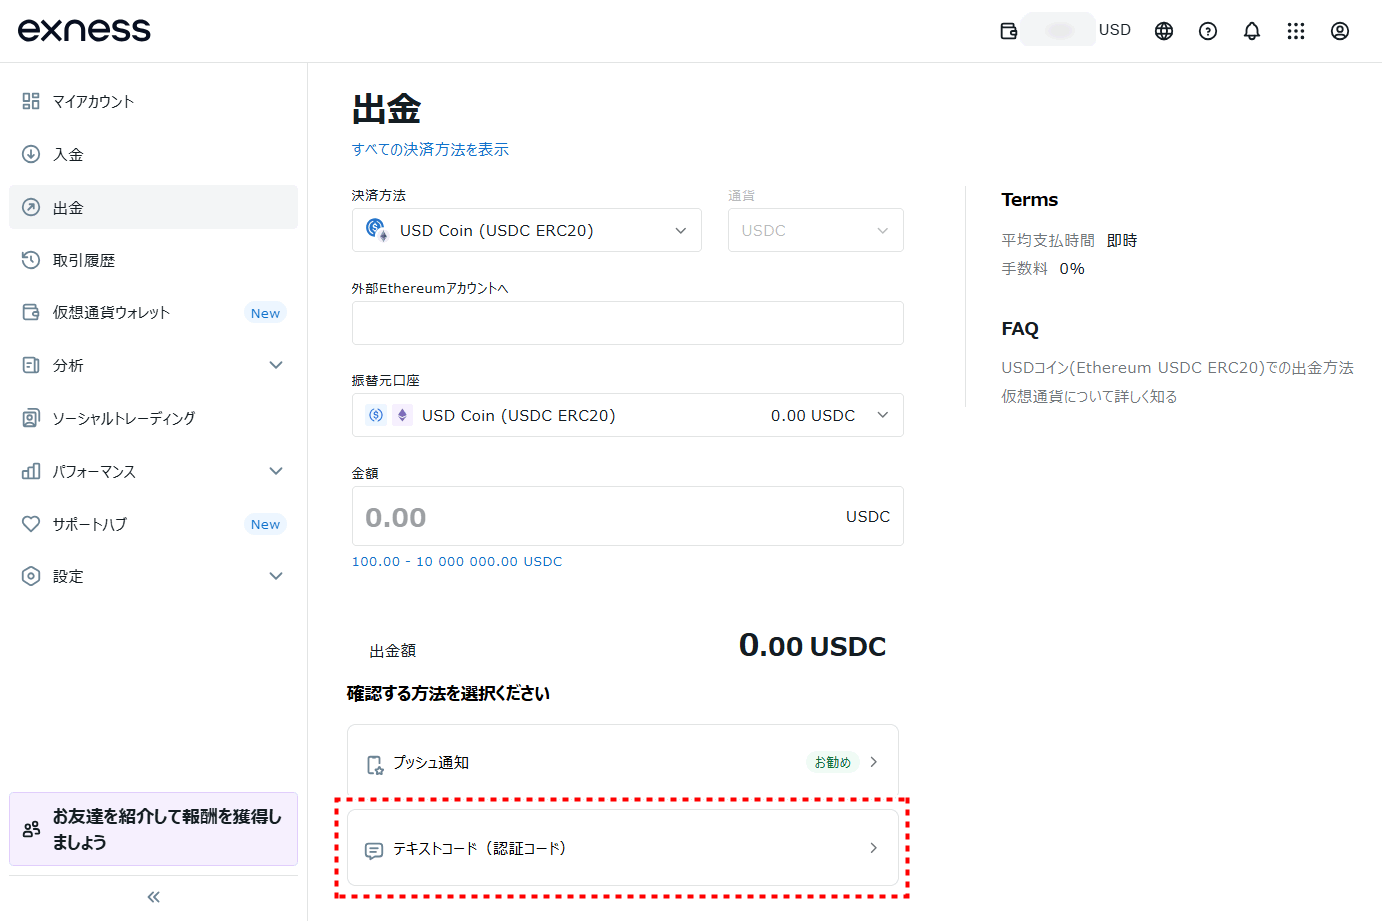Click the マイアカウント dashboard icon

tap(31, 101)
